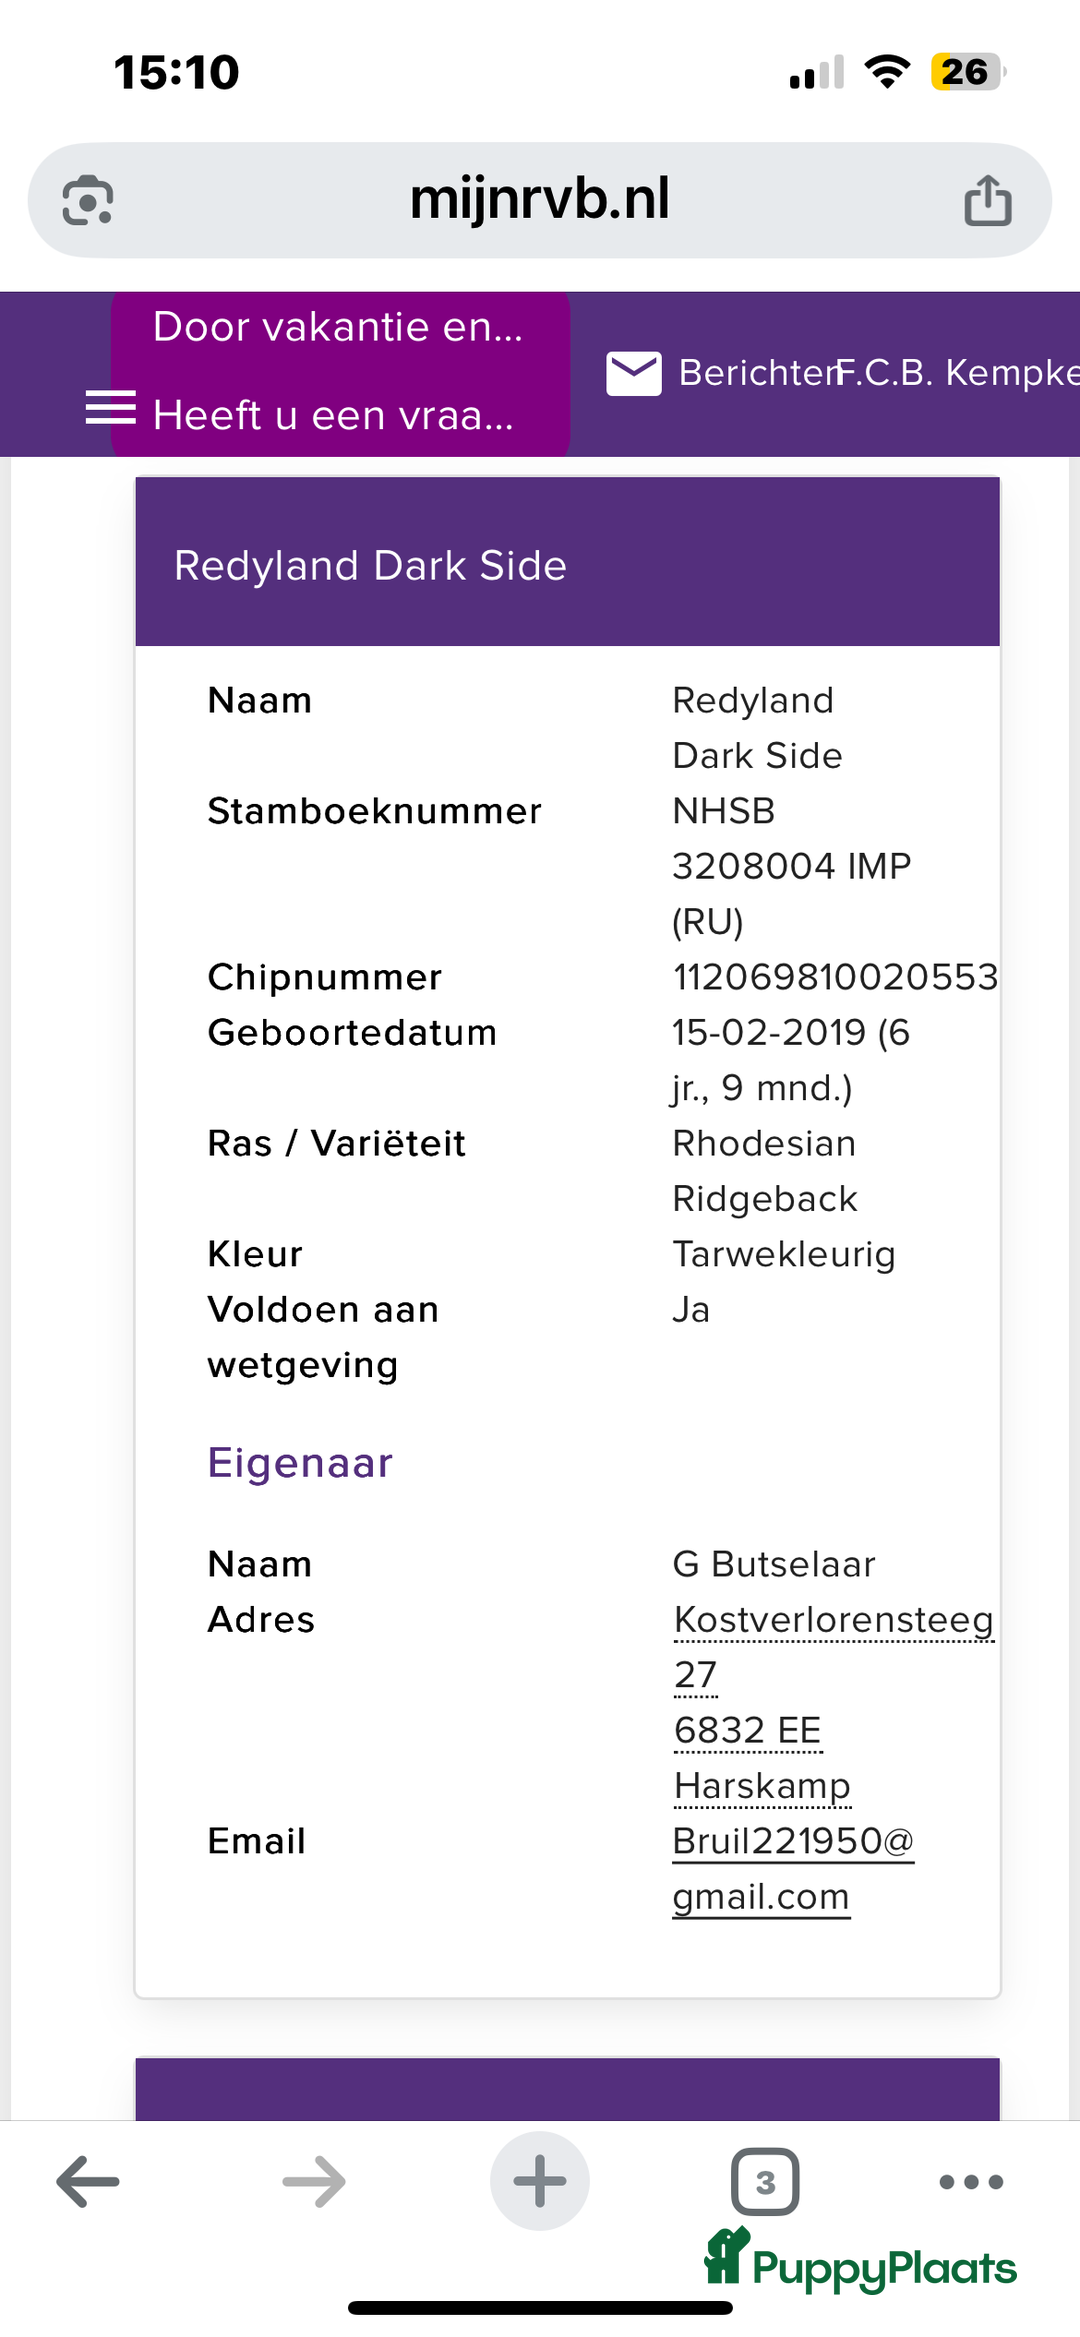Open the 'Heeft u een vraa...' notice
Image resolution: width=1080 pixels, height=2337 pixels.
333,415
